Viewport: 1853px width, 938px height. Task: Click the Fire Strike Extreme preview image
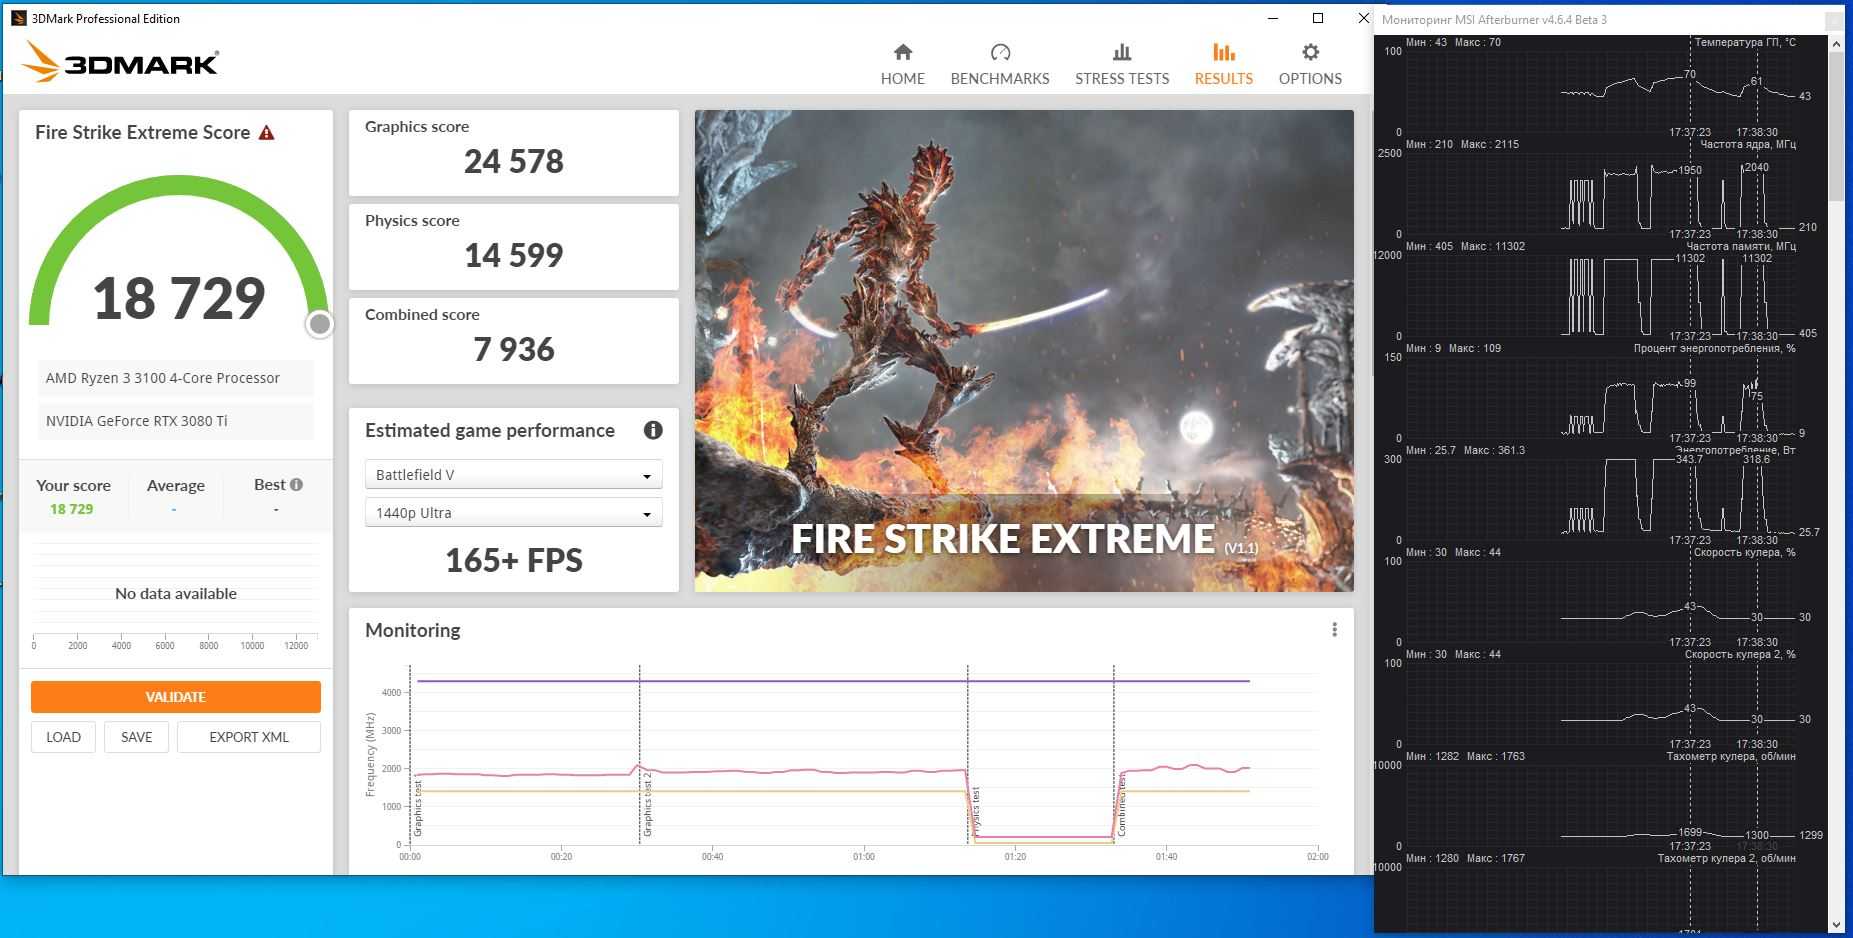point(1024,350)
